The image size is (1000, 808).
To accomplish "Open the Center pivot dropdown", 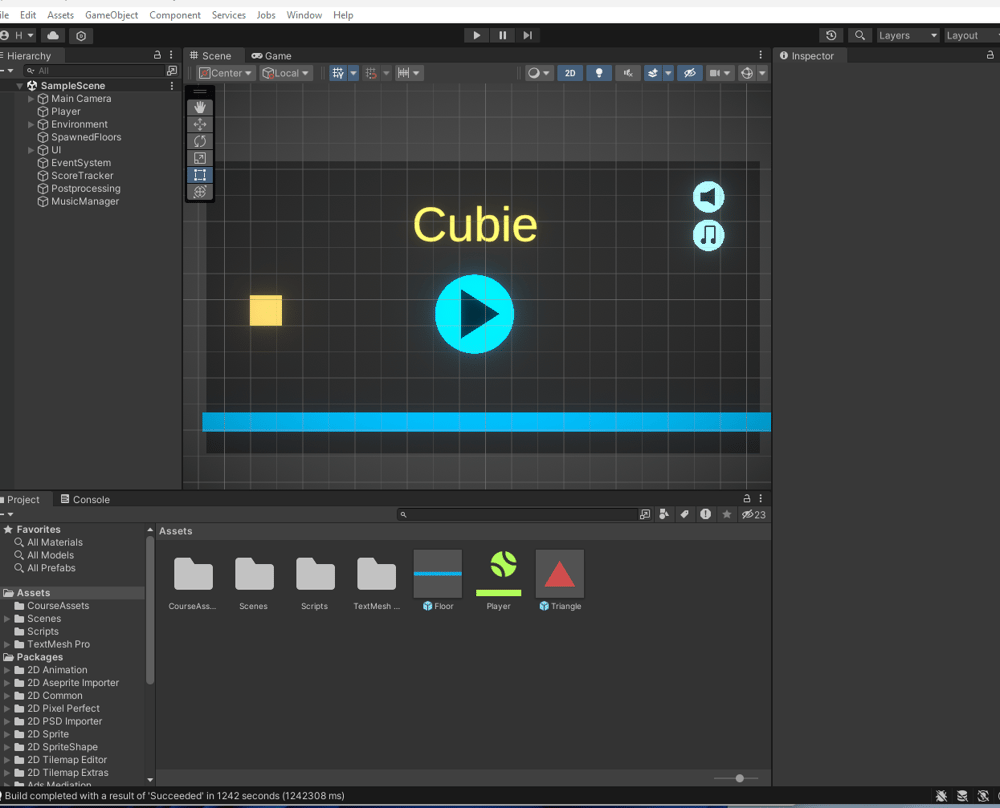I will (x=226, y=73).
